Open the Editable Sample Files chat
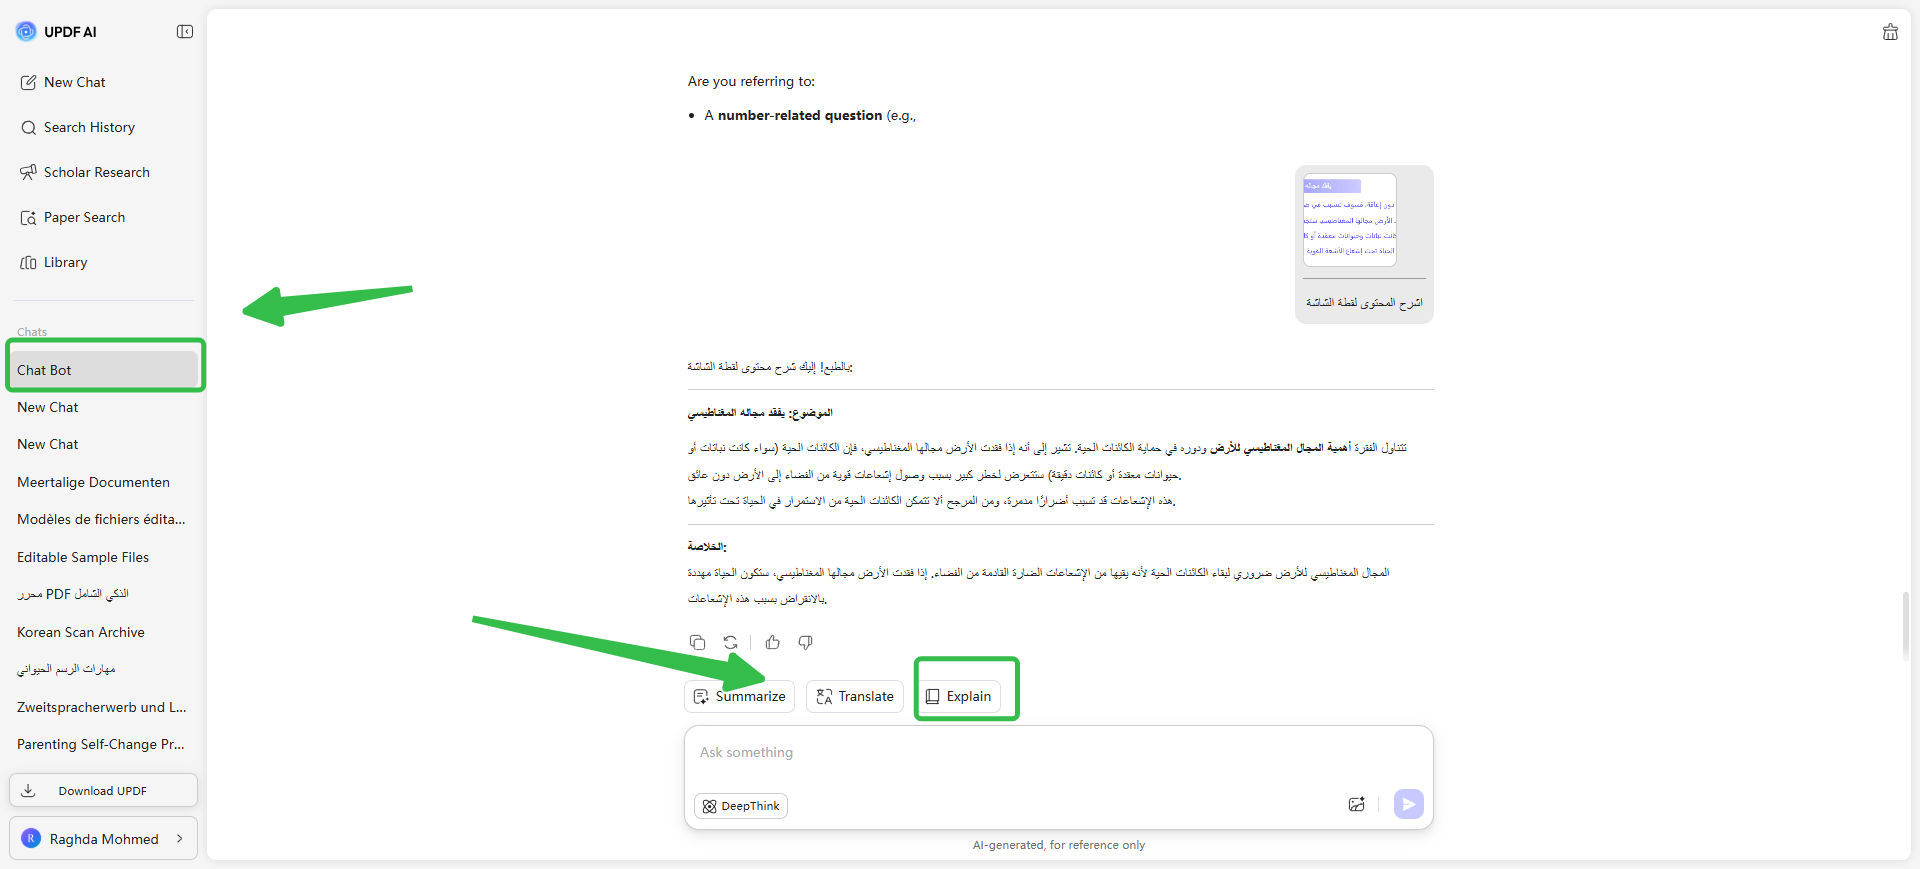 point(105,557)
